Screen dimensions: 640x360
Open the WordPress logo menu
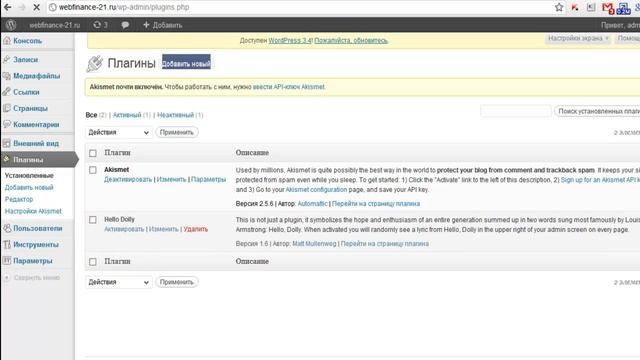[x=11, y=25]
